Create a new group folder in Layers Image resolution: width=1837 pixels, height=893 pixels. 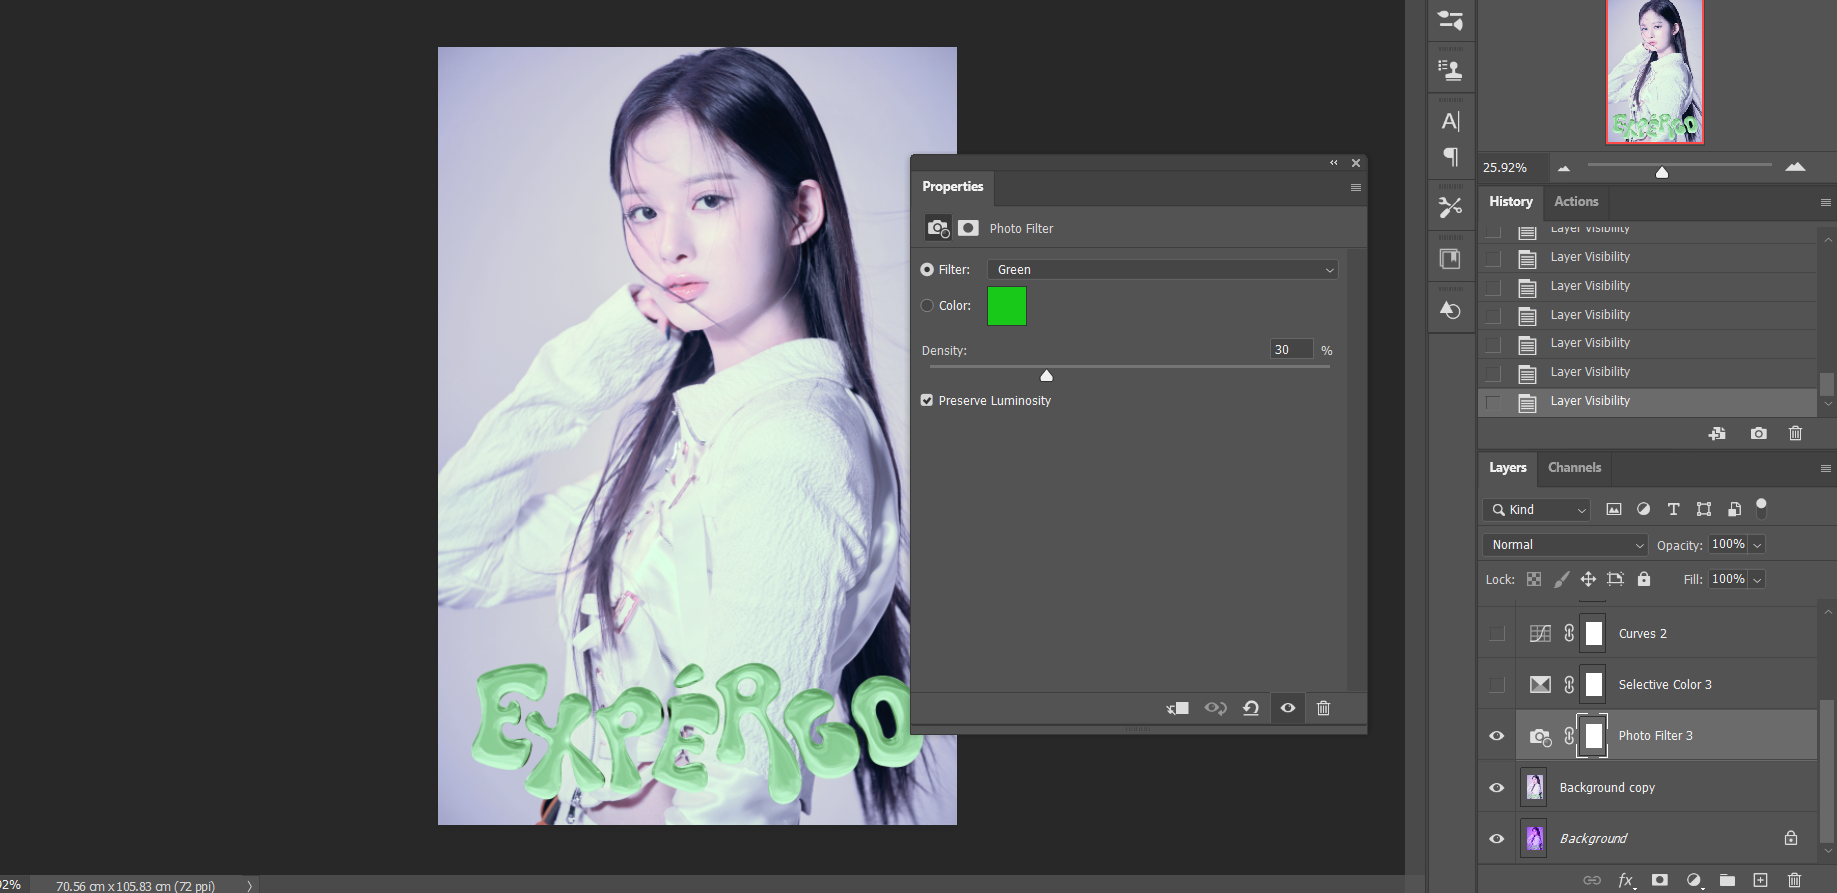point(1727,880)
